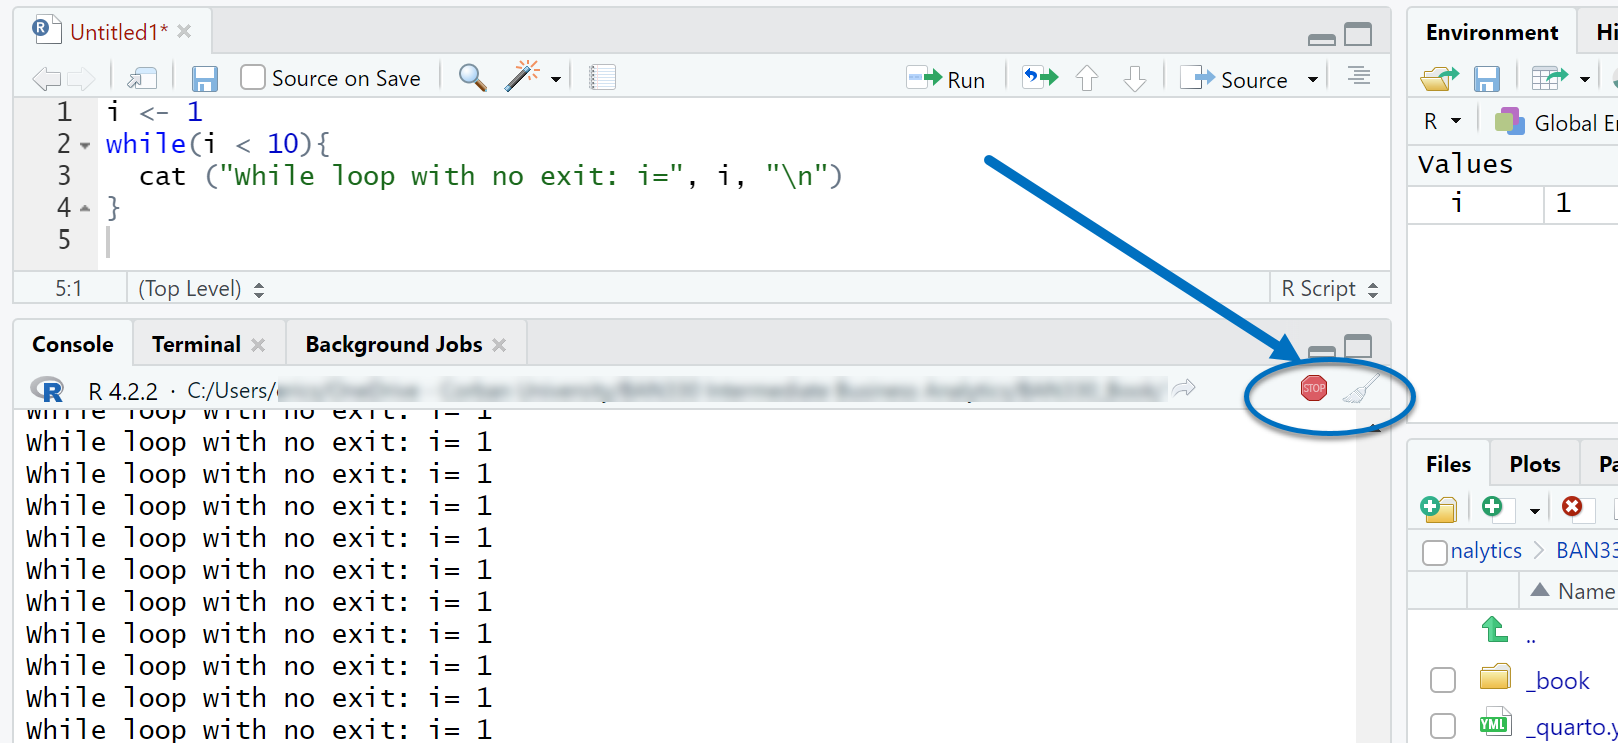Re-run the previous code region
The width and height of the screenshot is (1618, 743).
(x=1040, y=78)
